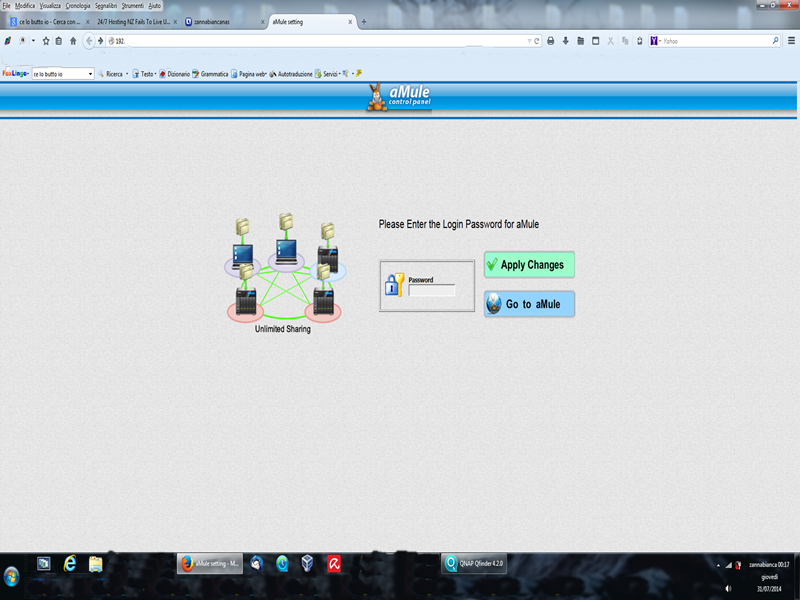Open the Firefox hamburger menu
The width and height of the screenshot is (800, 600).
[x=790, y=41]
